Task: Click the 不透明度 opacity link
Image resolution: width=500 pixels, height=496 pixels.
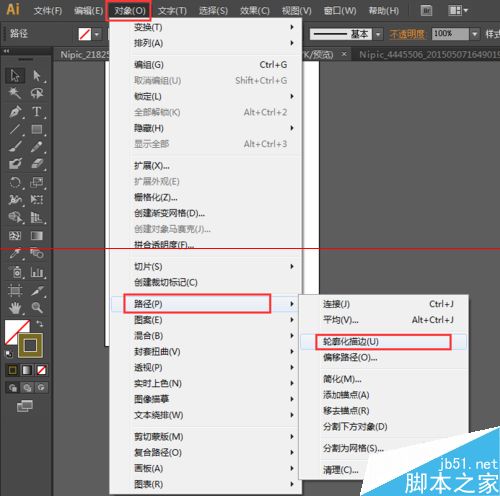Action: click(x=407, y=34)
